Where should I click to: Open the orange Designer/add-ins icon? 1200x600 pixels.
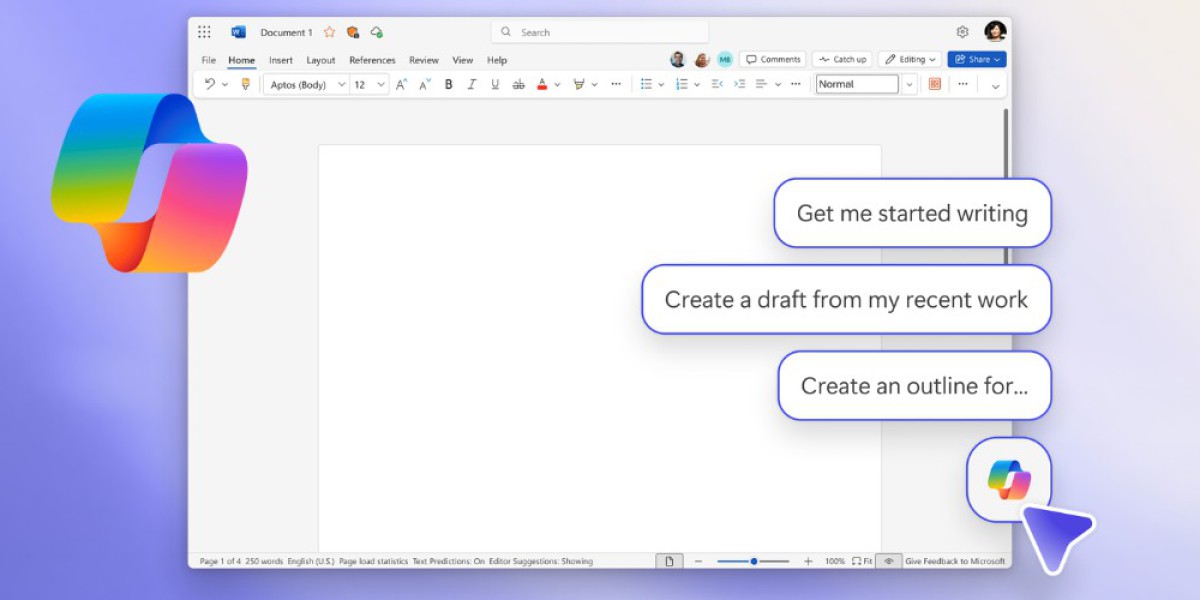pyautogui.click(x=935, y=85)
